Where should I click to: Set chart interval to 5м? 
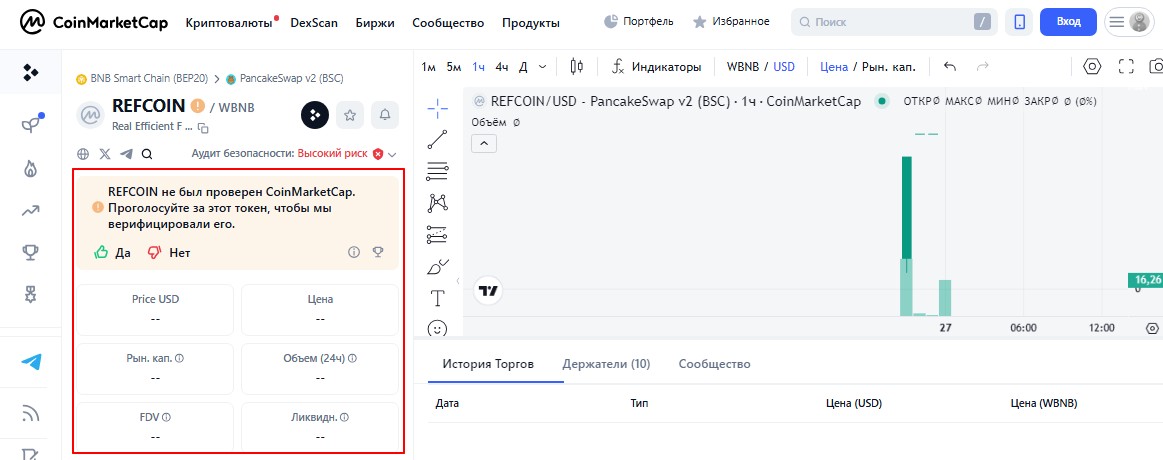[454, 67]
